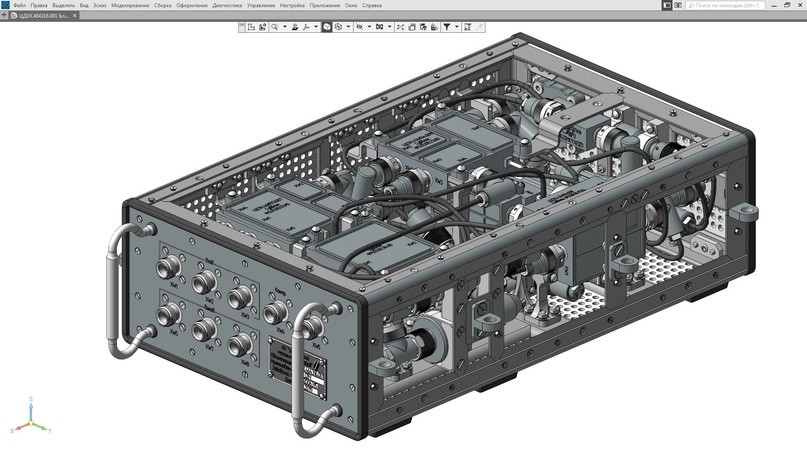This screenshot has height=454, width=807.
Task: Open the Файл menu
Action: (x=19, y=5)
